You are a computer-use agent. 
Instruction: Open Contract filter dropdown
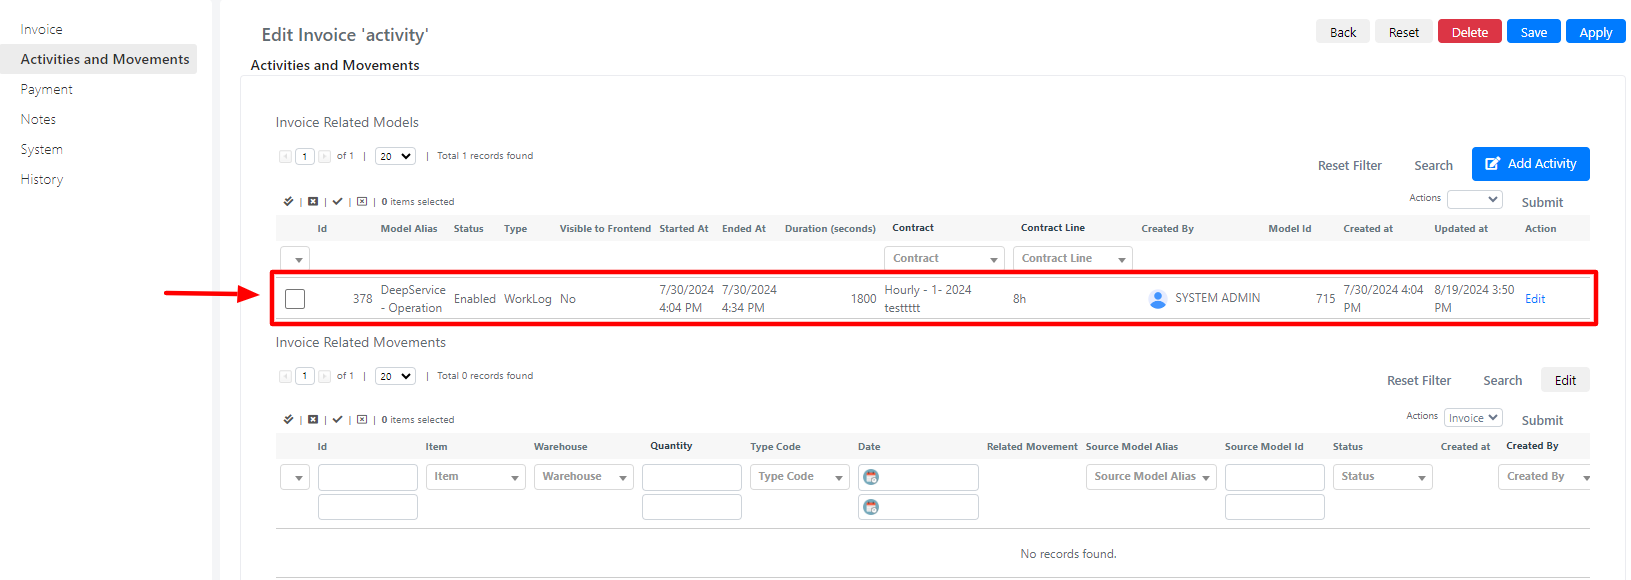(944, 258)
